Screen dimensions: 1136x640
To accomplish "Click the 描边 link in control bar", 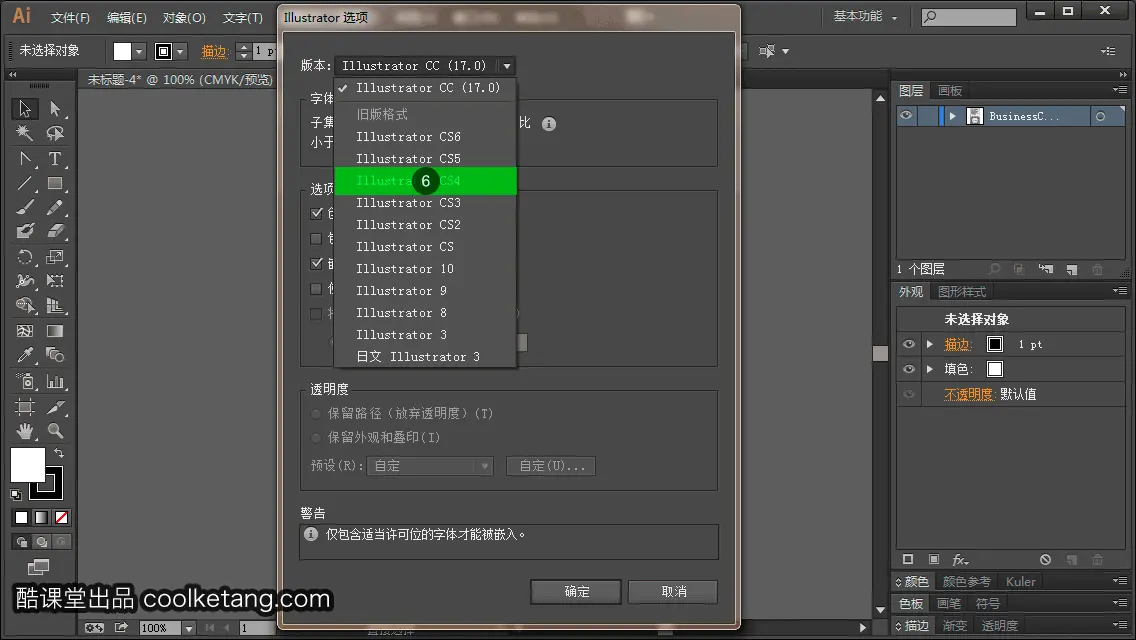I will coord(214,51).
